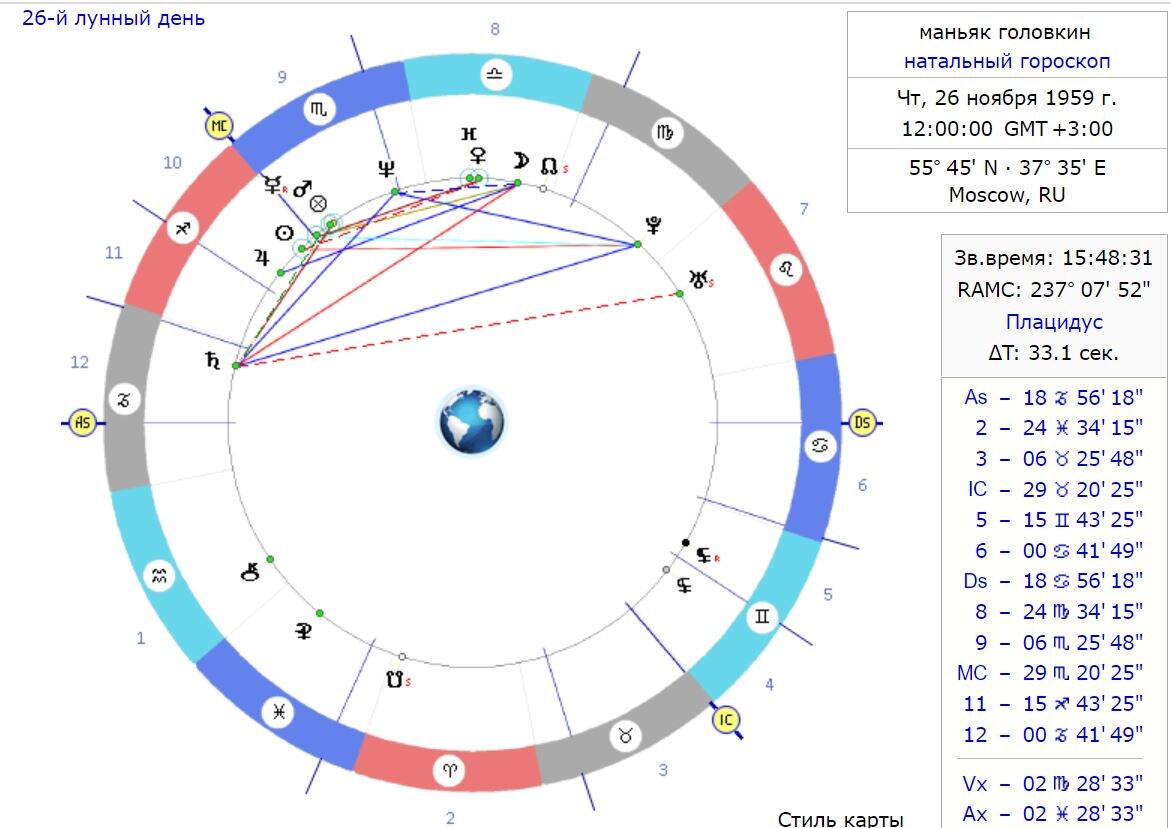1171x828 pixels.
Task: Open the 'натальный гороскоп' link
Action: click(x=1007, y=61)
